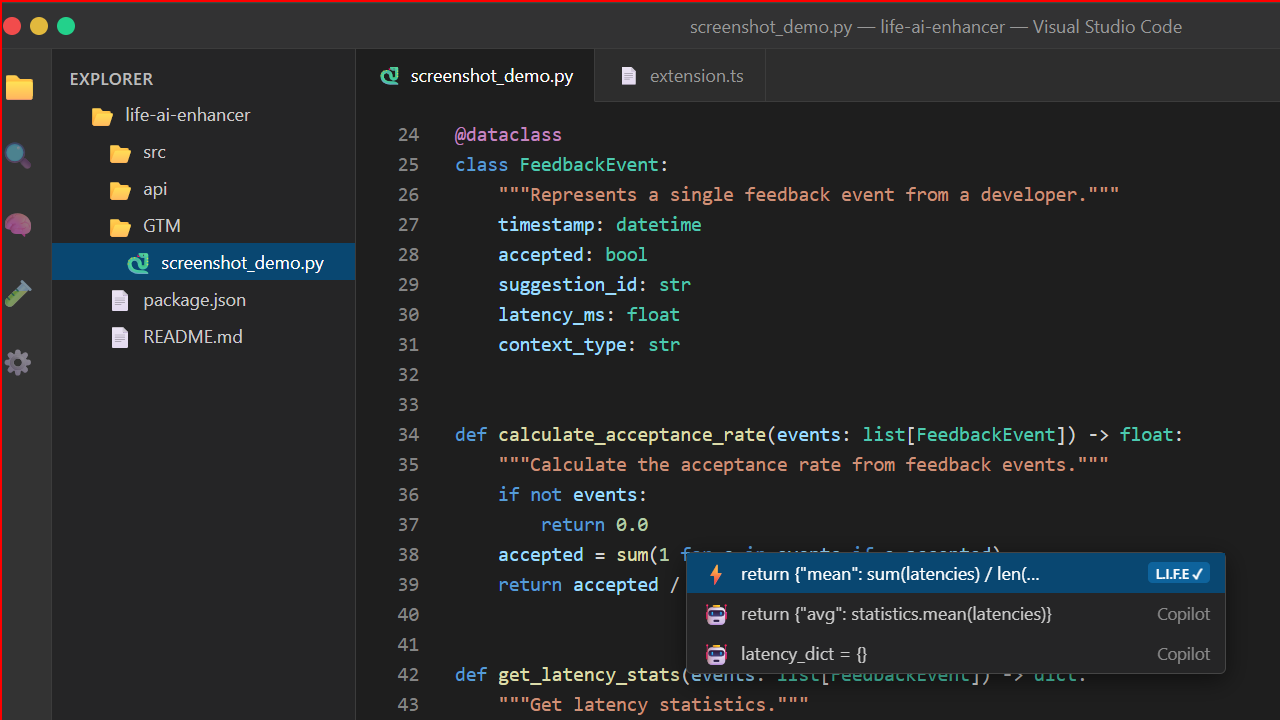Select the return {"avg": statistics.mean suggestion
Image resolution: width=1280 pixels, height=720 pixels.
click(x=956, y=614)
